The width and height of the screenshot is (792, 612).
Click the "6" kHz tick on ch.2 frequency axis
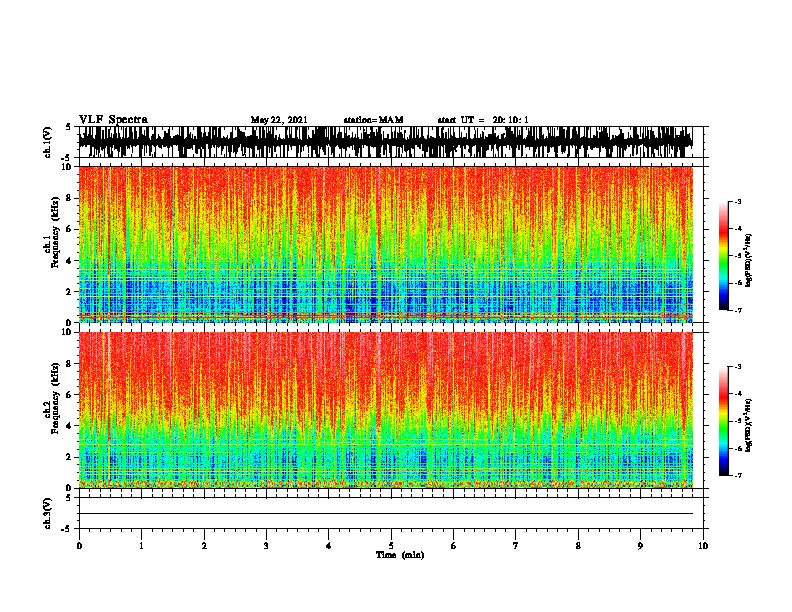pos(70,395)
